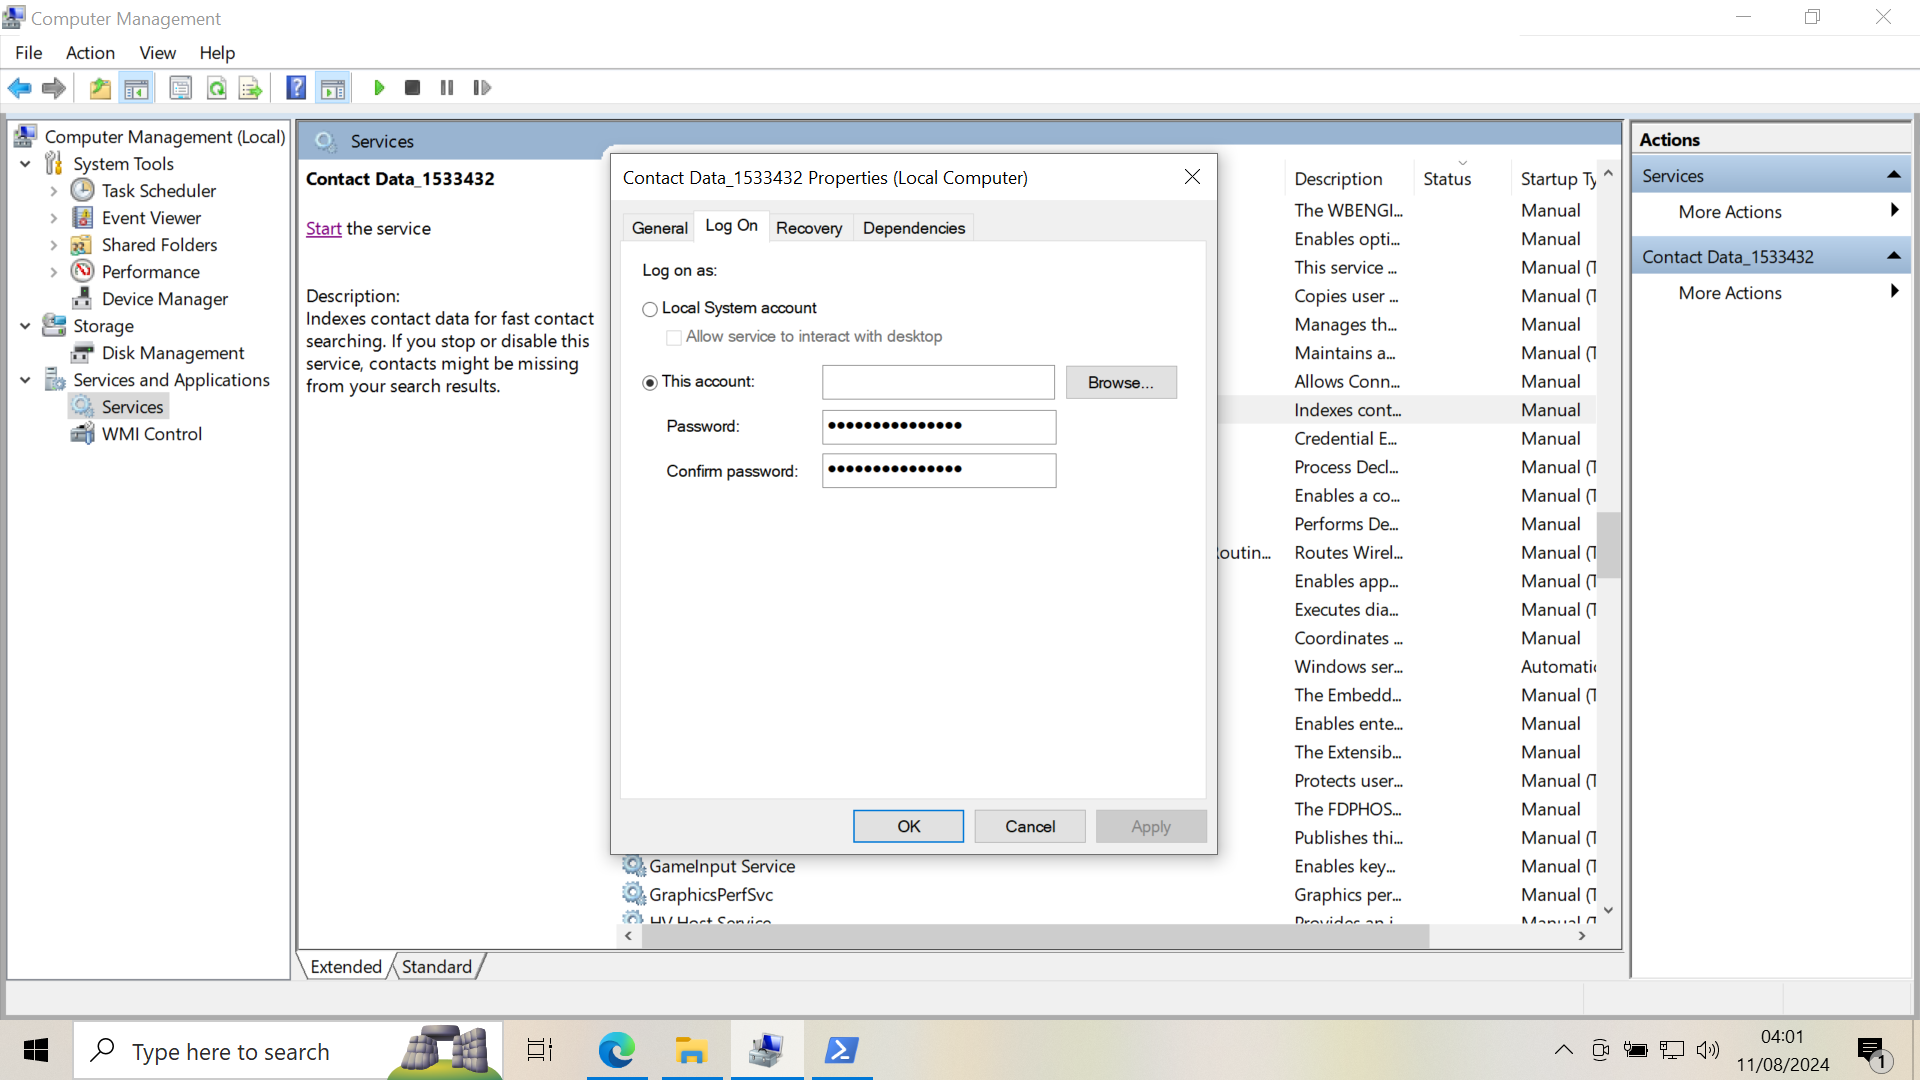Open PowerShell from the taskbar
This screenshot has width=1920, height=1080.
[x=841, y=1050]
